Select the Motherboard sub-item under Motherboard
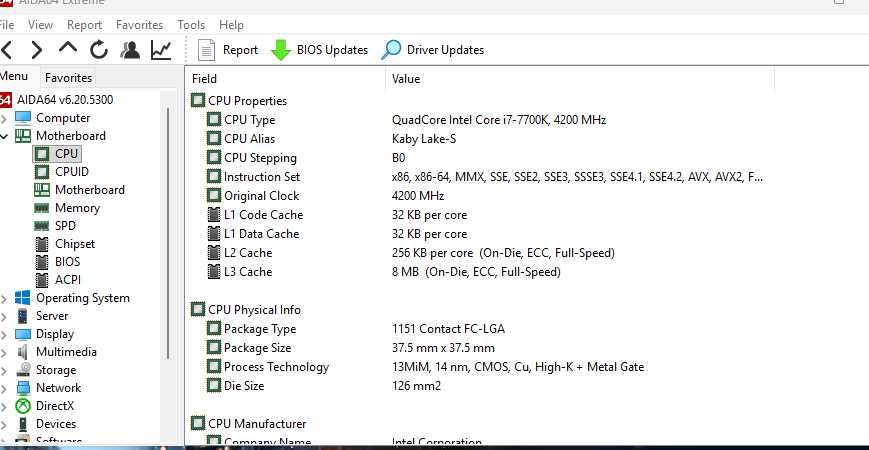This screenshot has height=450, width=869. pos(90,190)
